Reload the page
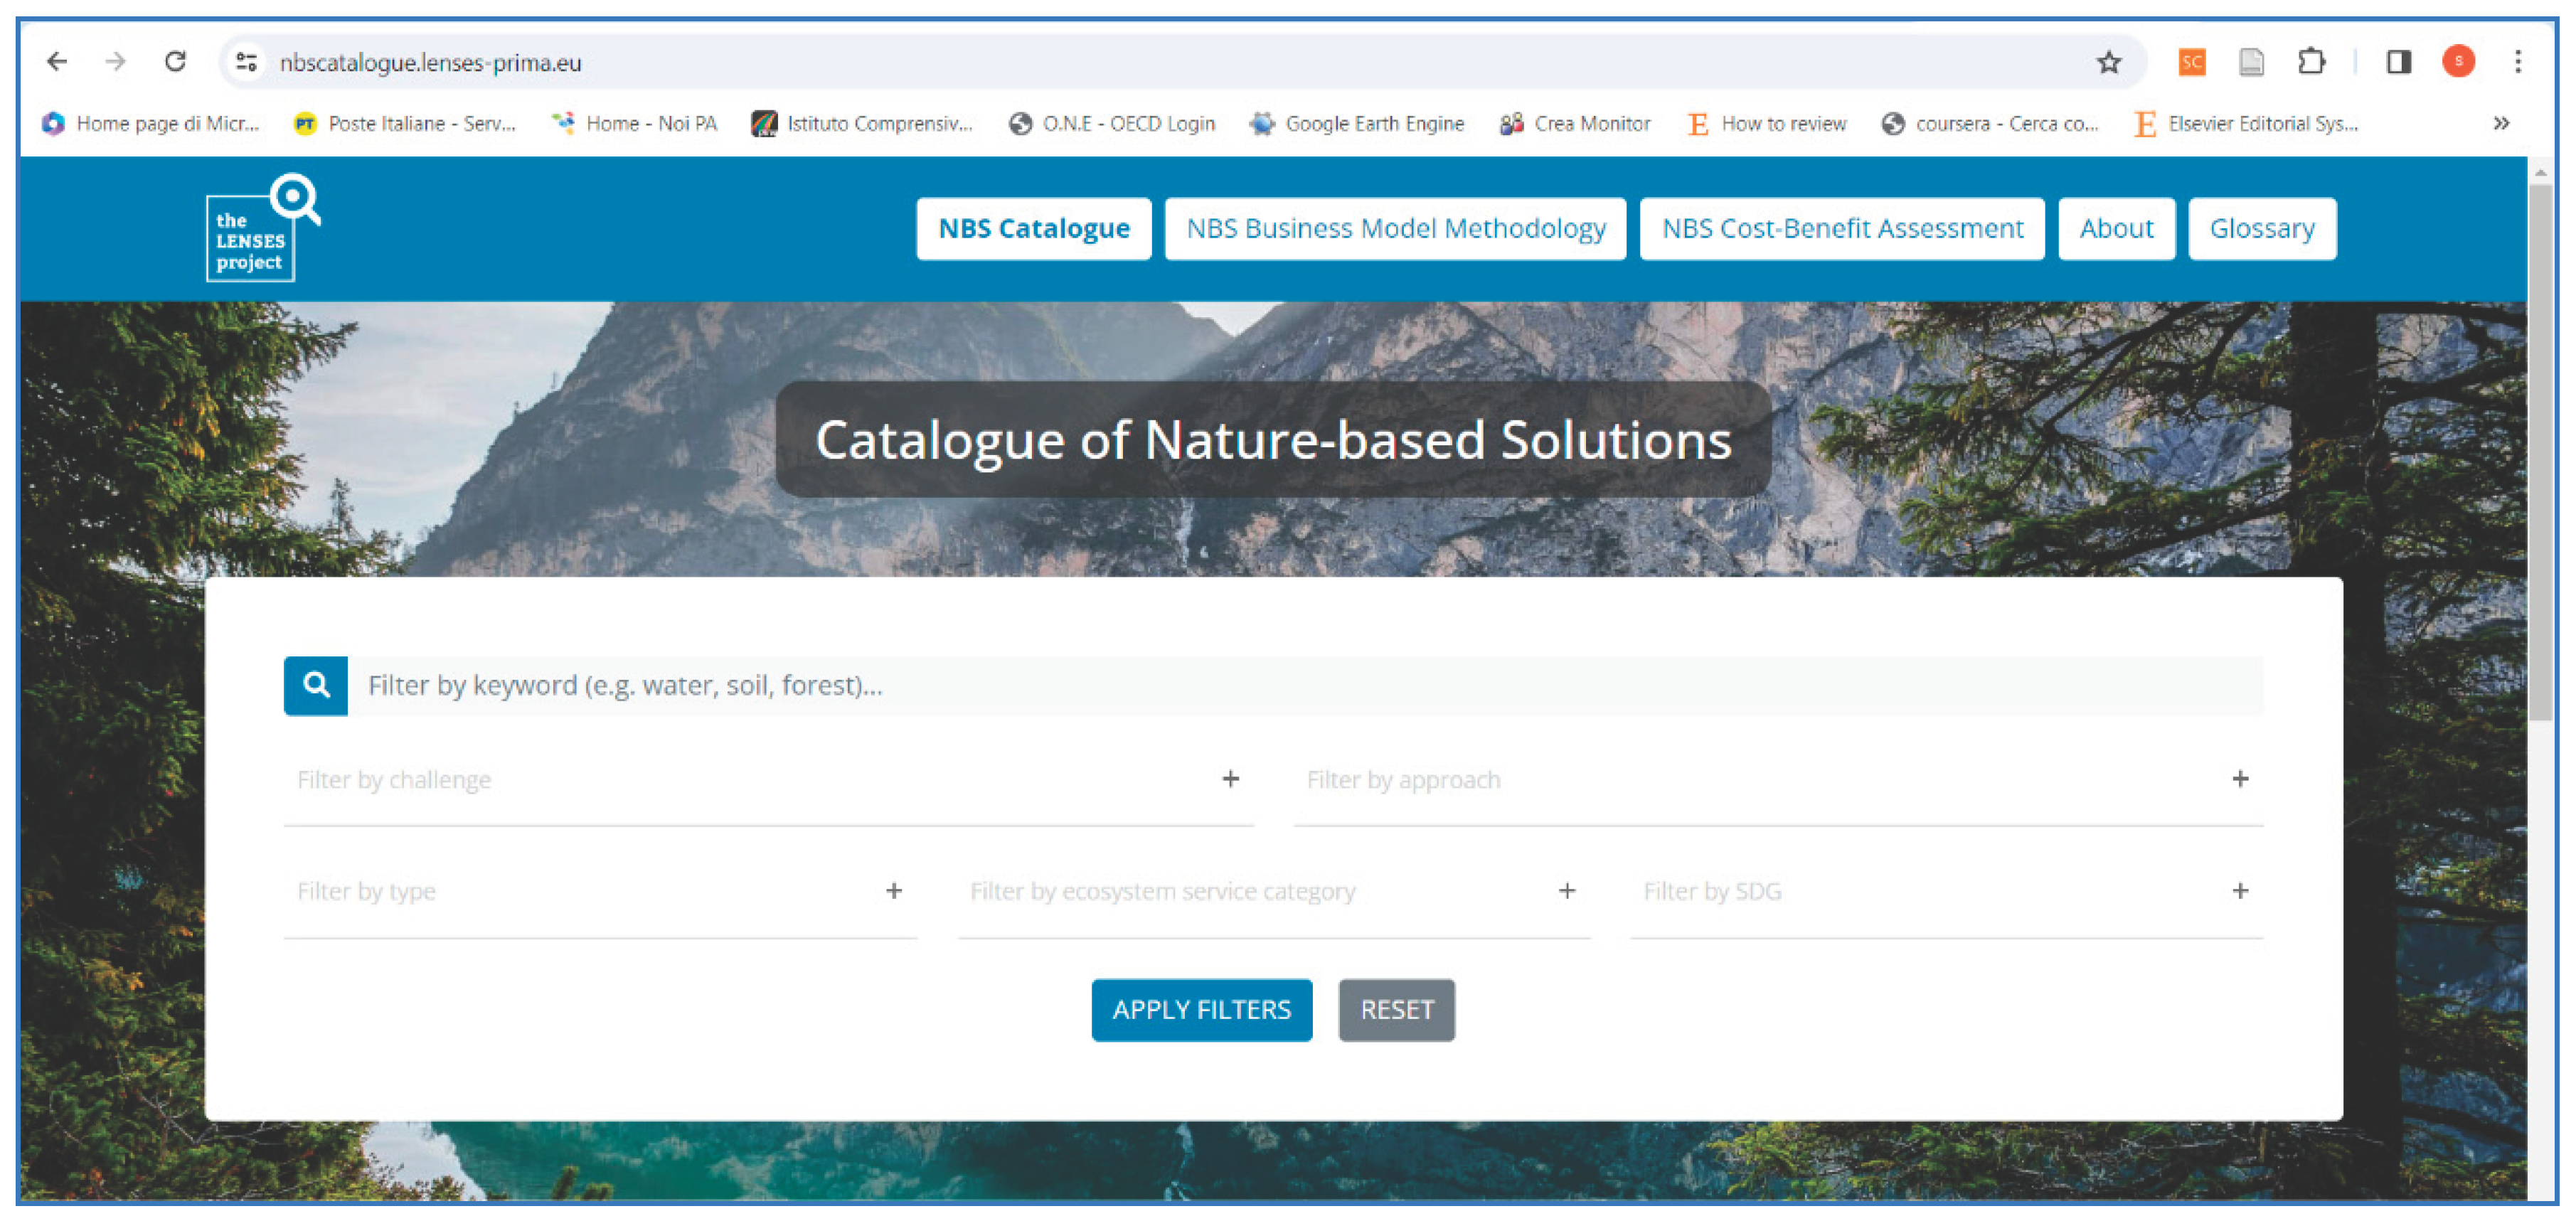This screenshot has height=1221, width=2576. tap(176, 63)
